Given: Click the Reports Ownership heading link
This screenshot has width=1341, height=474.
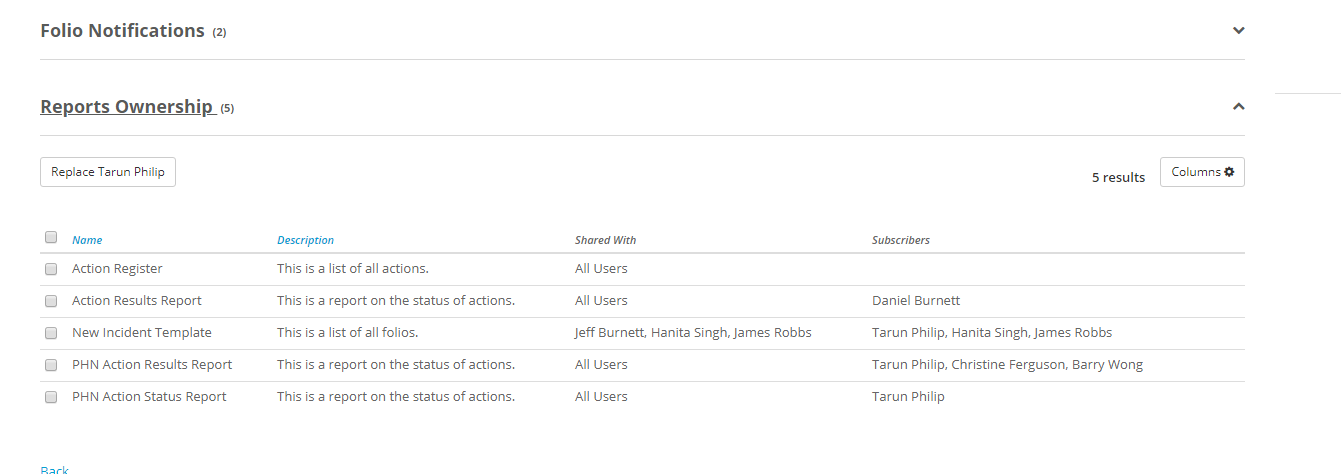Looking at the screenshot, I should tap(127, 107).
